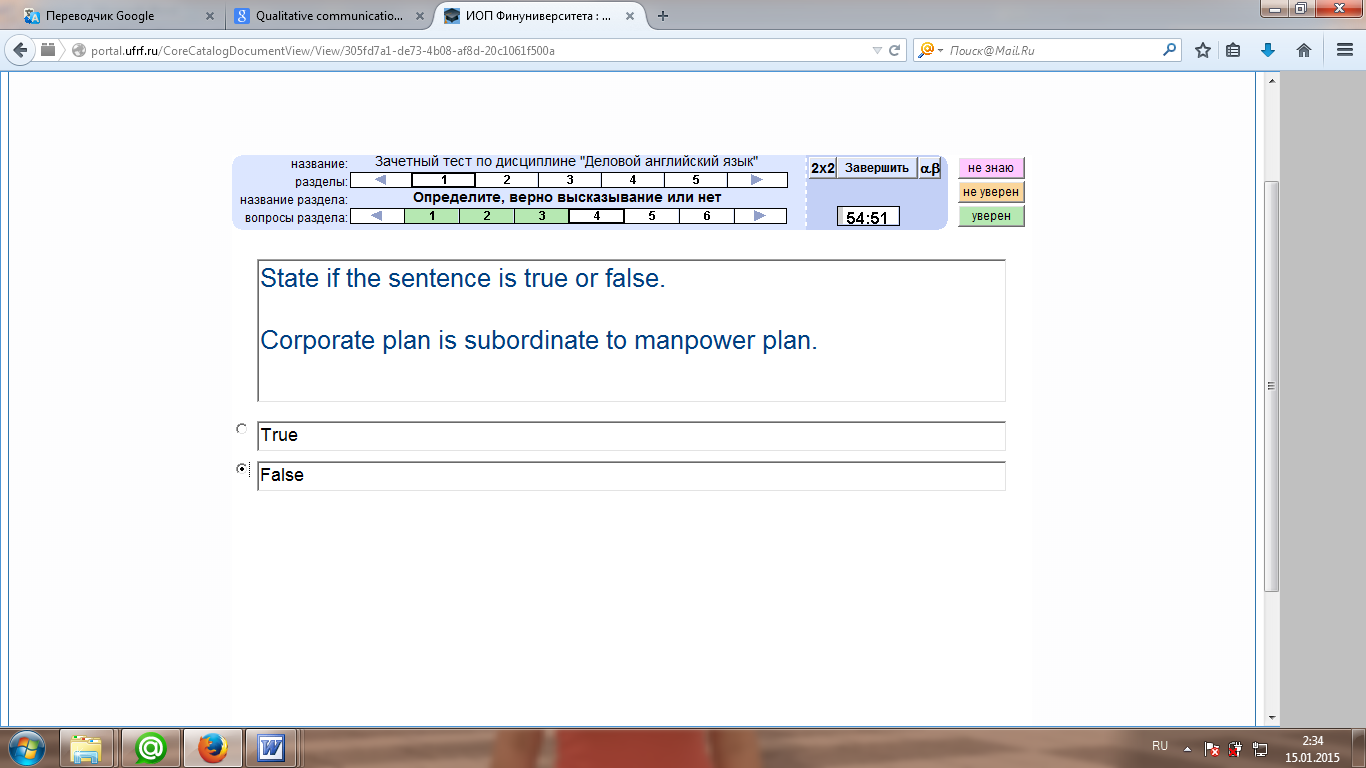Image resolution: width=1366 pixels, height=768 pixels.
Task: Open section 4 in разделы row
Action: (632, 180)
